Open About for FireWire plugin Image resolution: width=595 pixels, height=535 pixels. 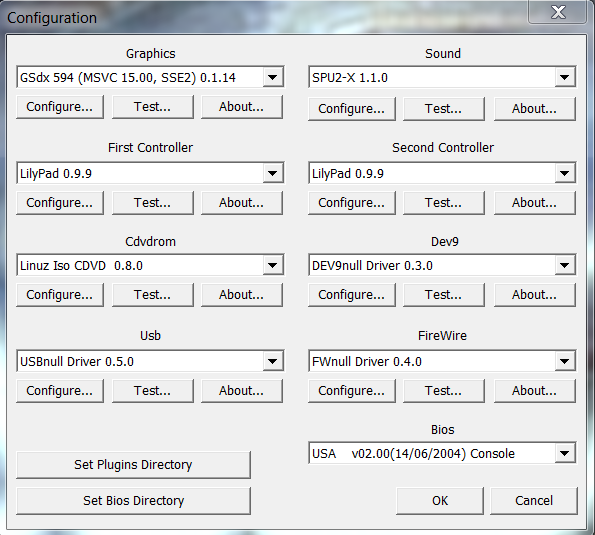tap(534, 391)
